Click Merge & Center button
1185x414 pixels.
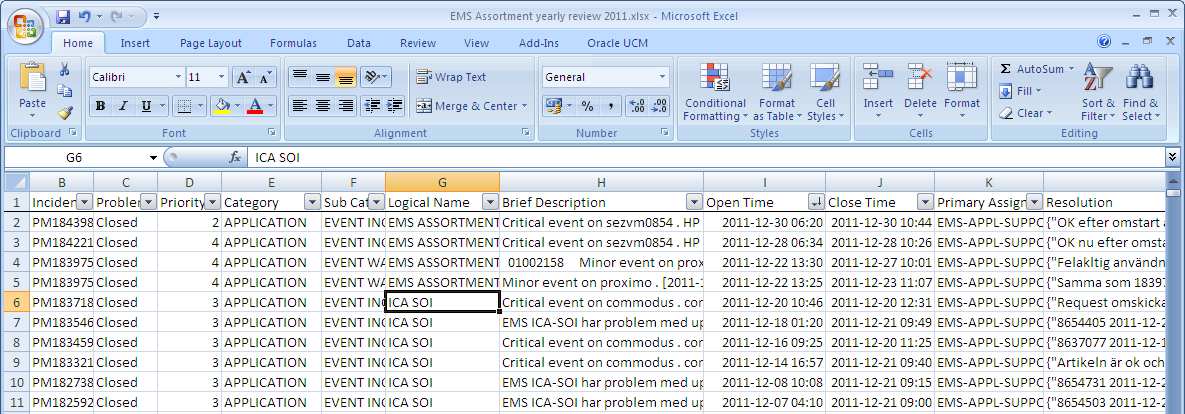(x=466, y=106)
